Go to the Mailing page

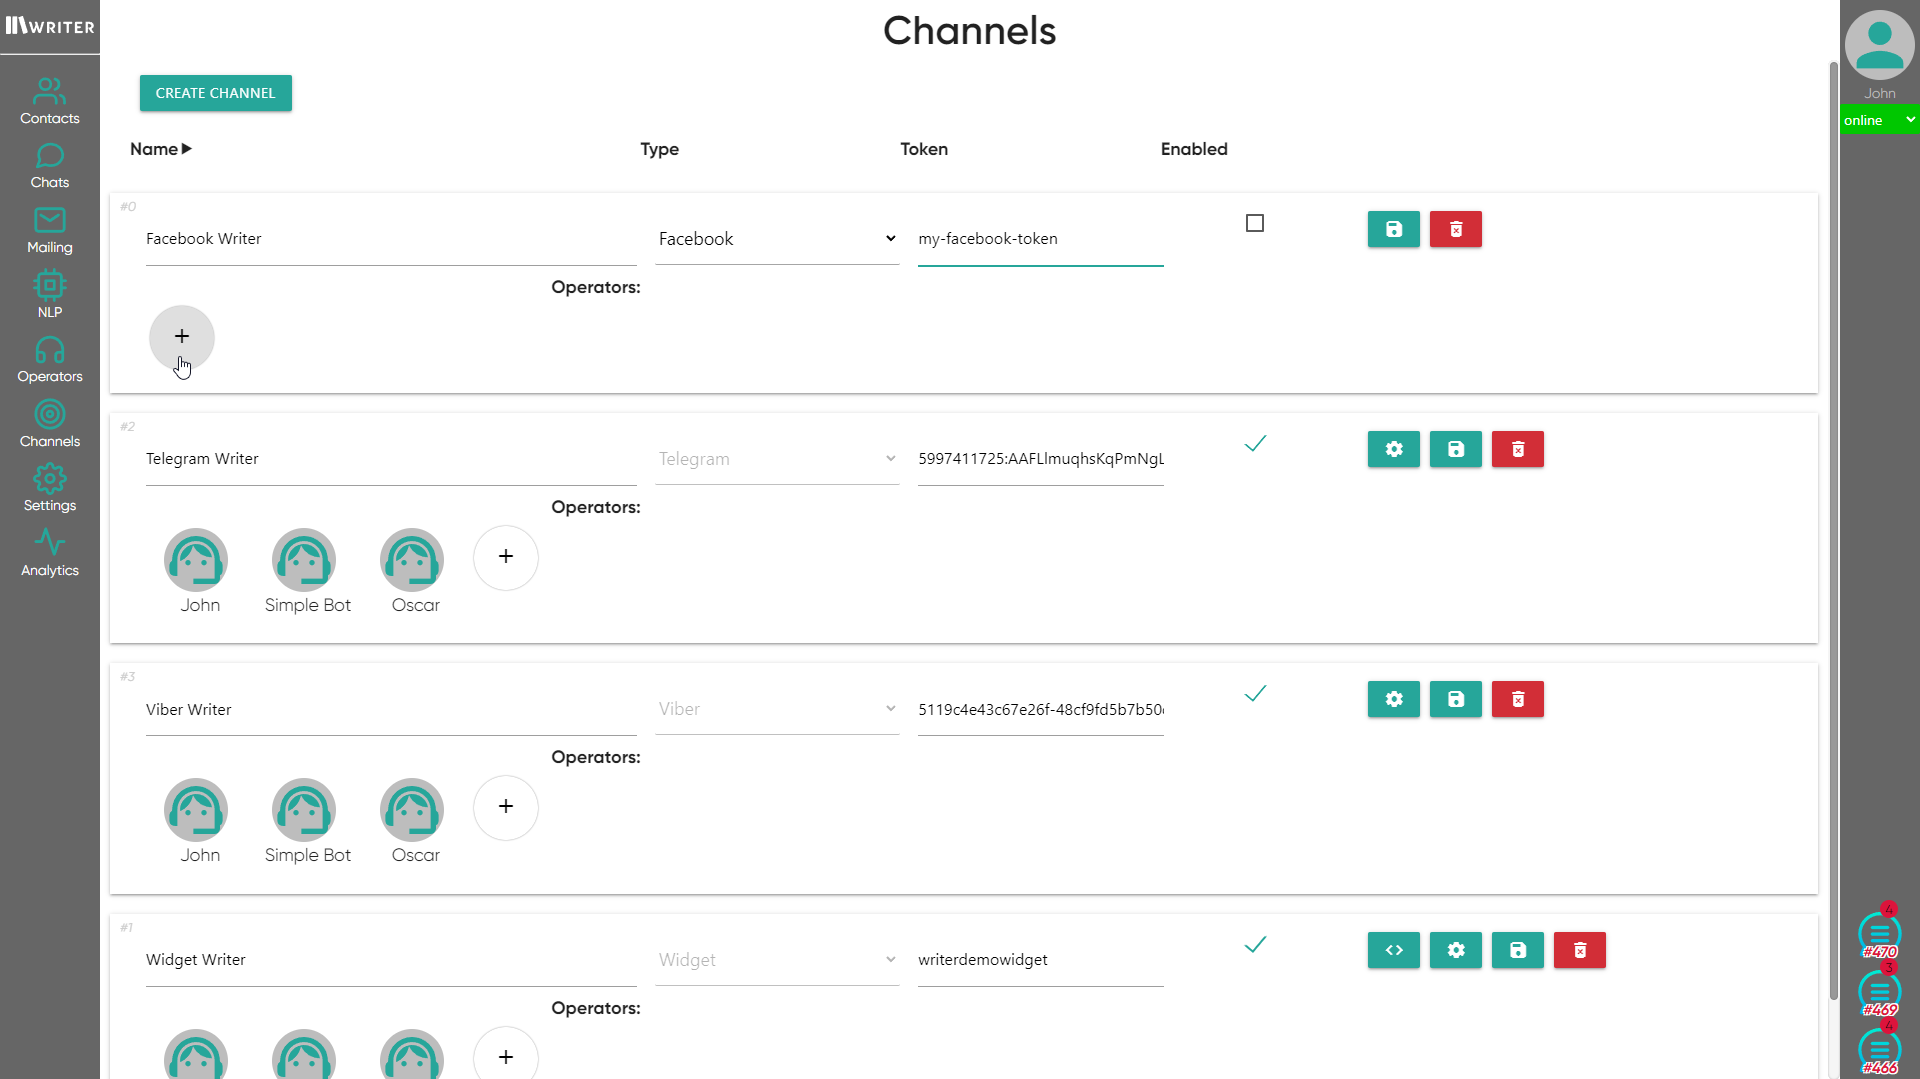click(50, 231)
